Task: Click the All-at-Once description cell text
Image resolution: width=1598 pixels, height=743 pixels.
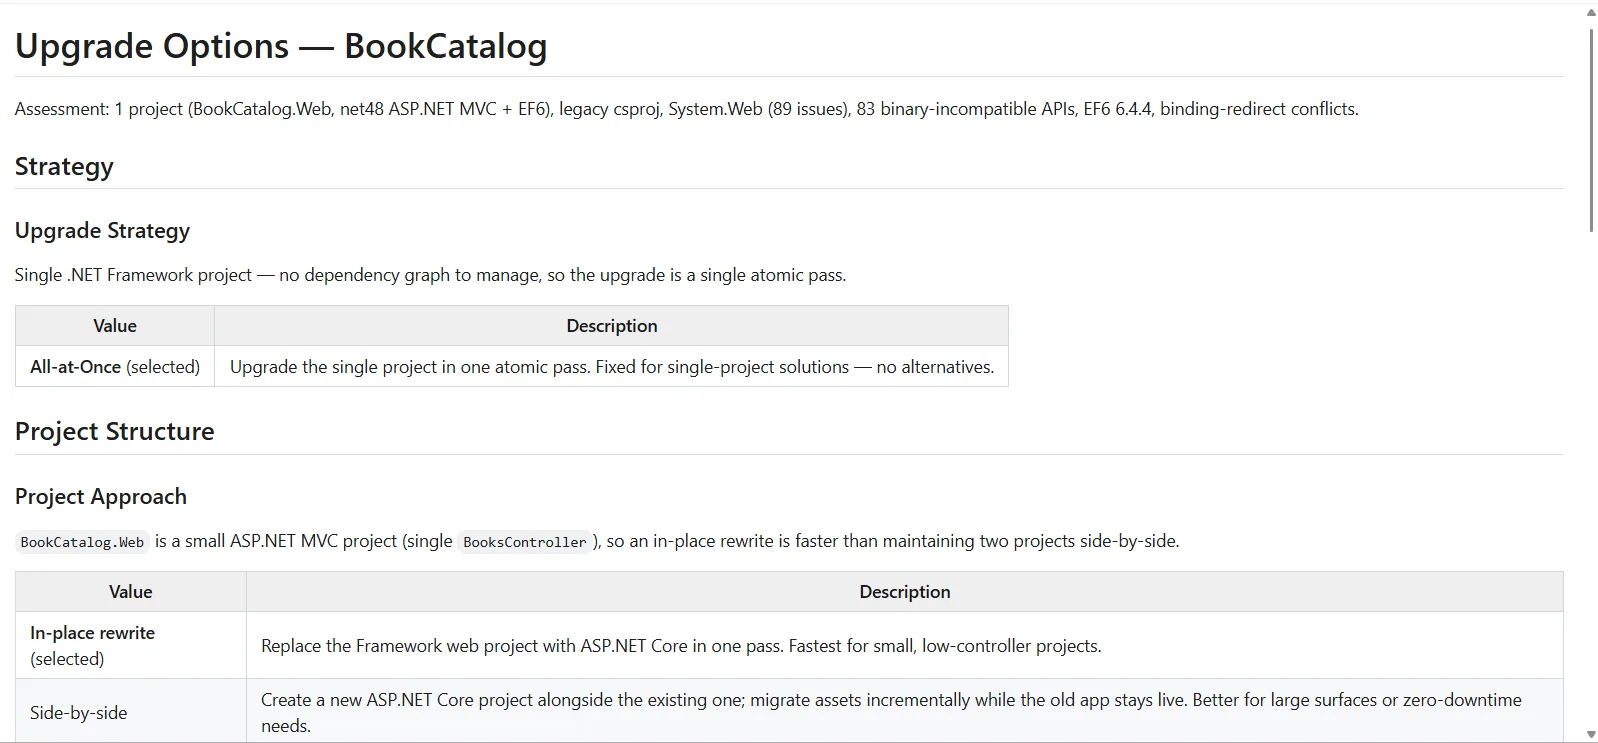Action: click(x=612, y=367)
